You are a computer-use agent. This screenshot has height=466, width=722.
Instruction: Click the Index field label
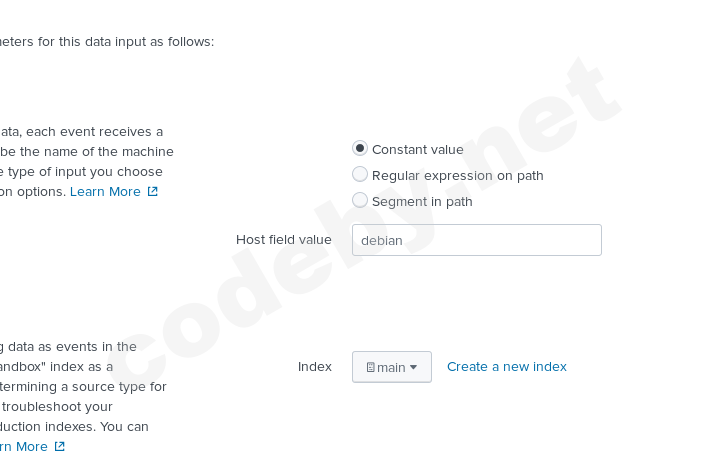[x=314, y=367]
